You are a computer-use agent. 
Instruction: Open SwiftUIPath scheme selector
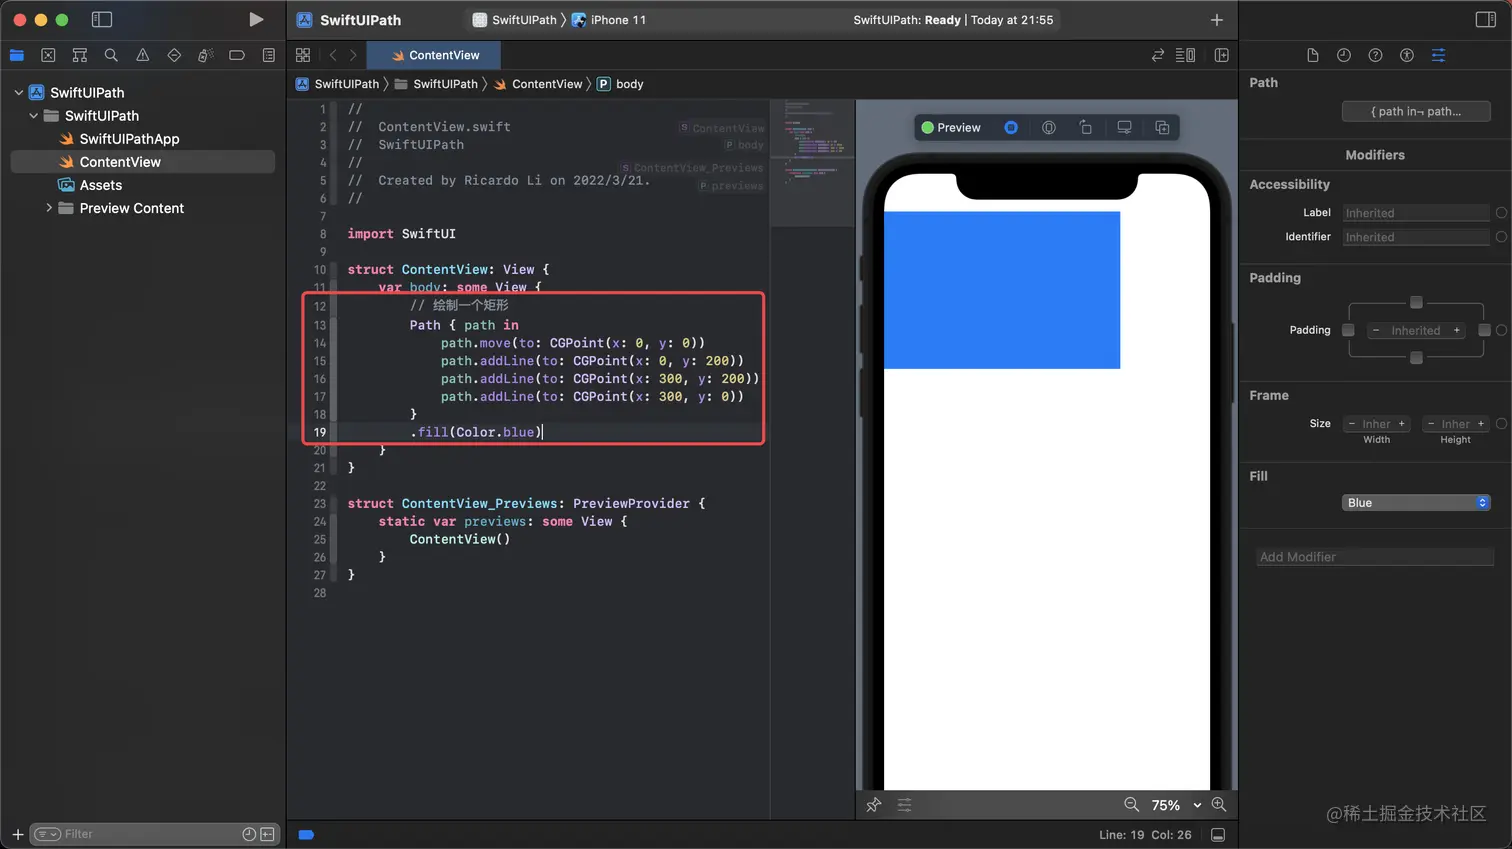[514, 20]
